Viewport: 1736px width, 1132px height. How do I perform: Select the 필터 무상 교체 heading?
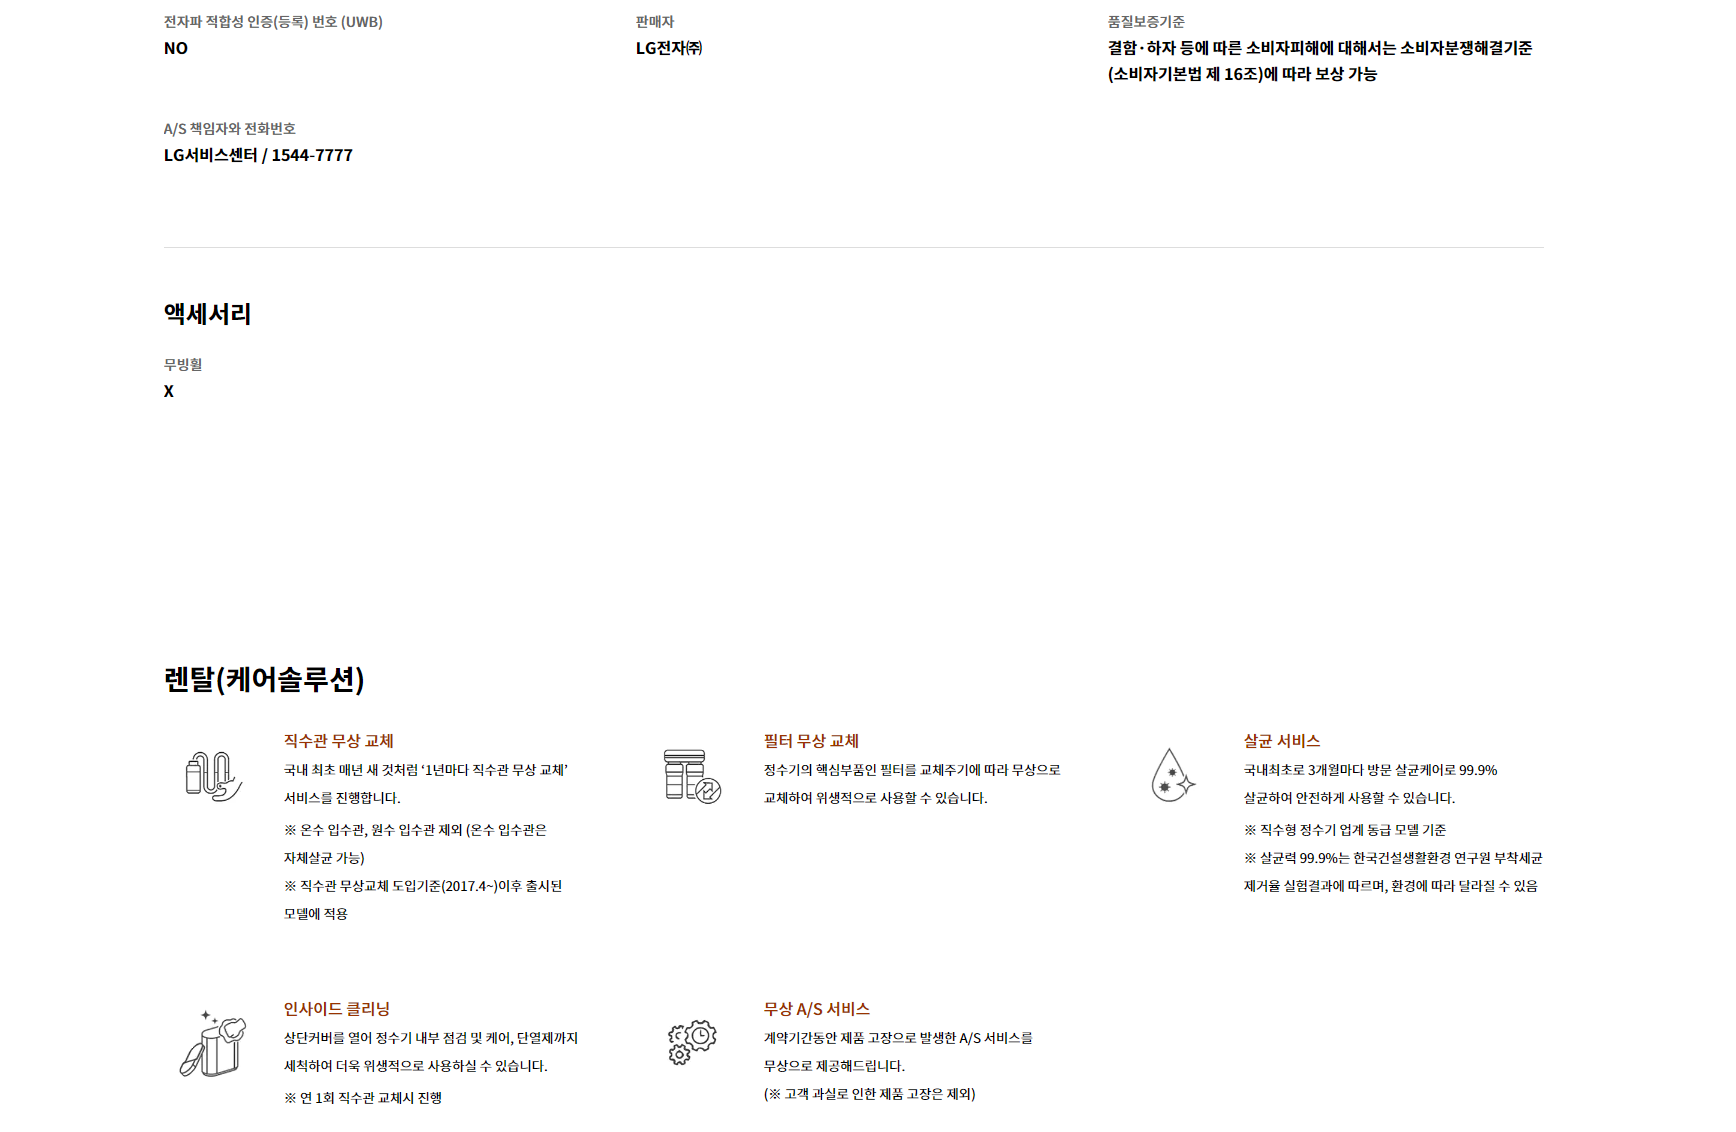pos(811,741)
